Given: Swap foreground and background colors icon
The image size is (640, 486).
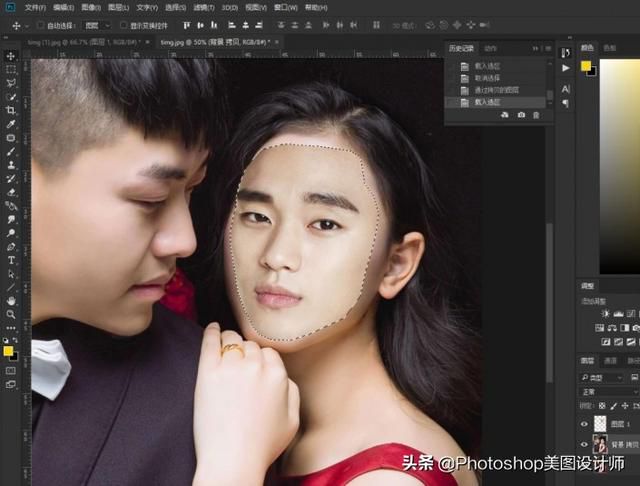Looking at the screenshot, I should point(16,340).
